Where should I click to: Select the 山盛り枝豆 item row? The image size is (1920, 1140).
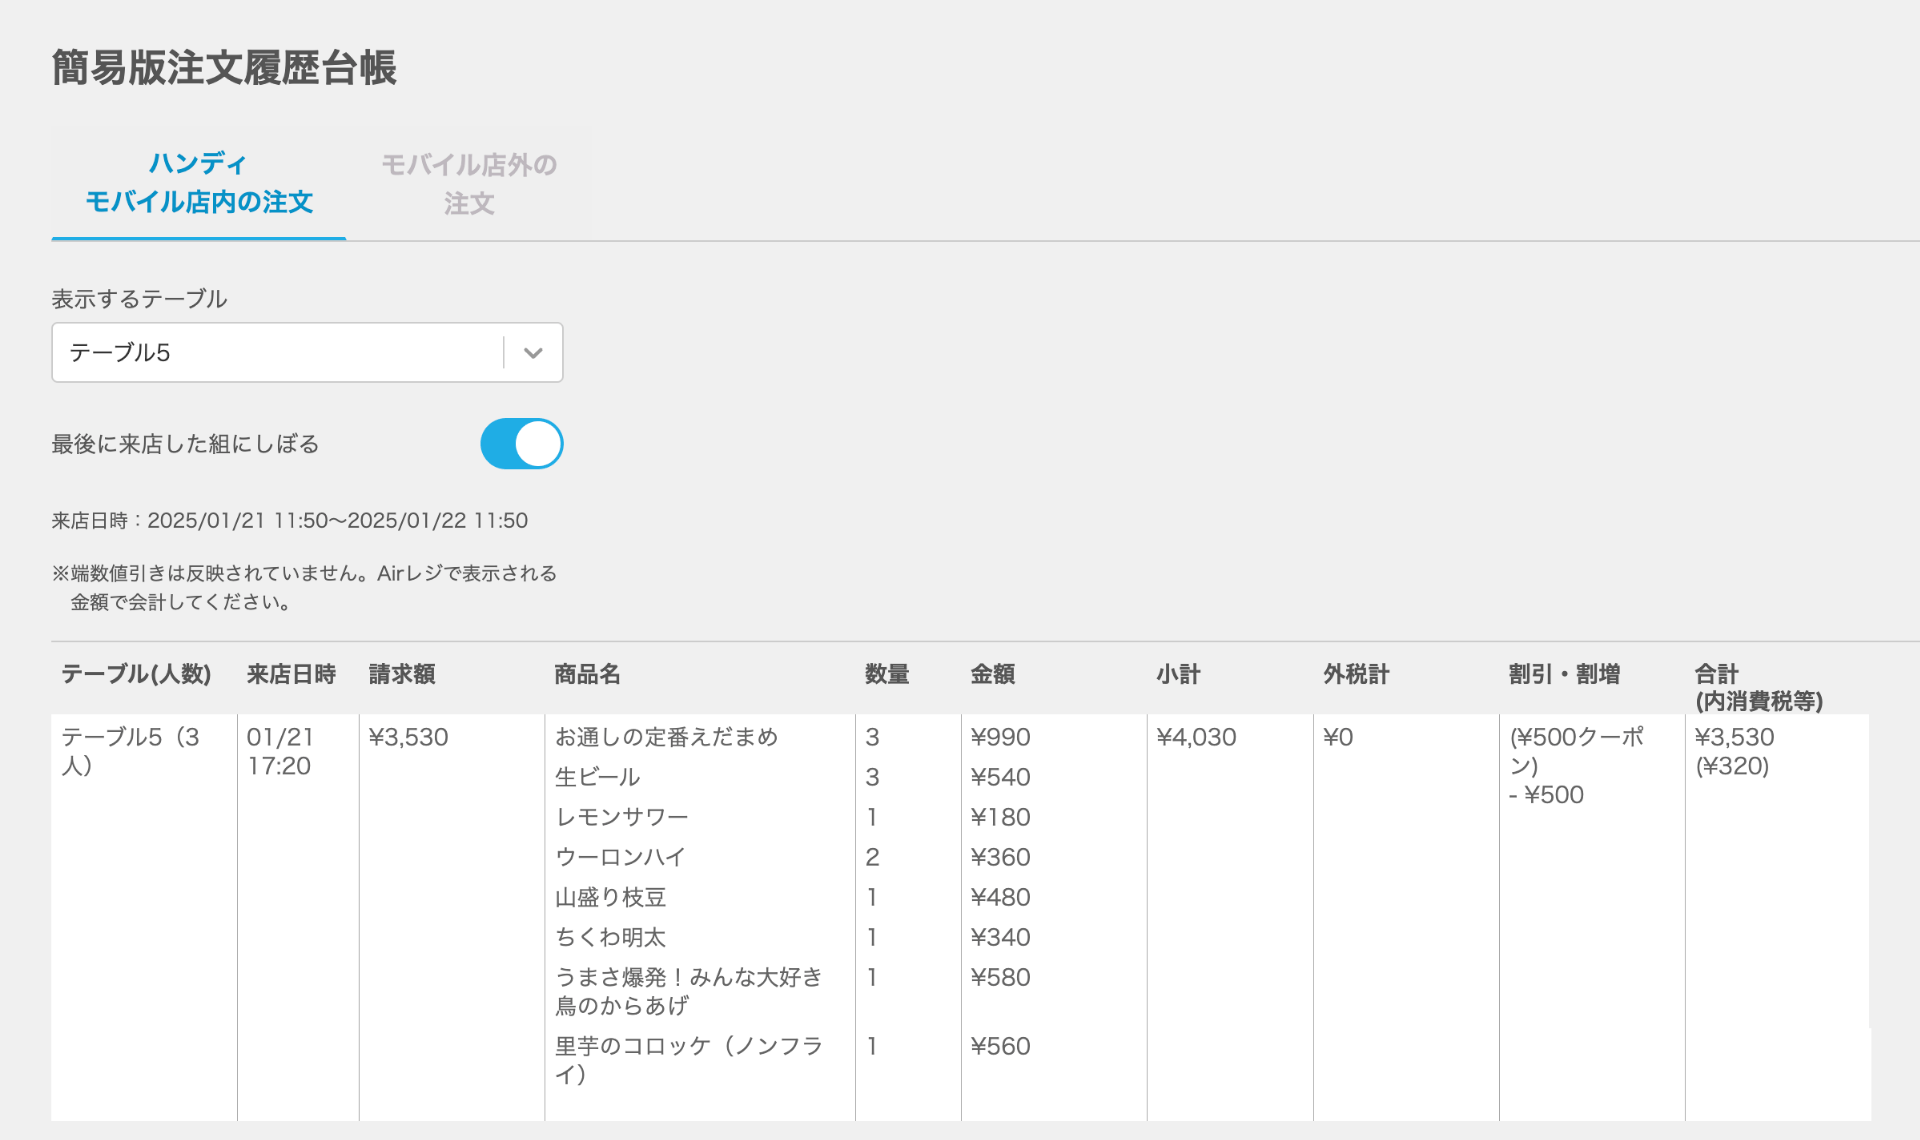[x=610, y=897]
